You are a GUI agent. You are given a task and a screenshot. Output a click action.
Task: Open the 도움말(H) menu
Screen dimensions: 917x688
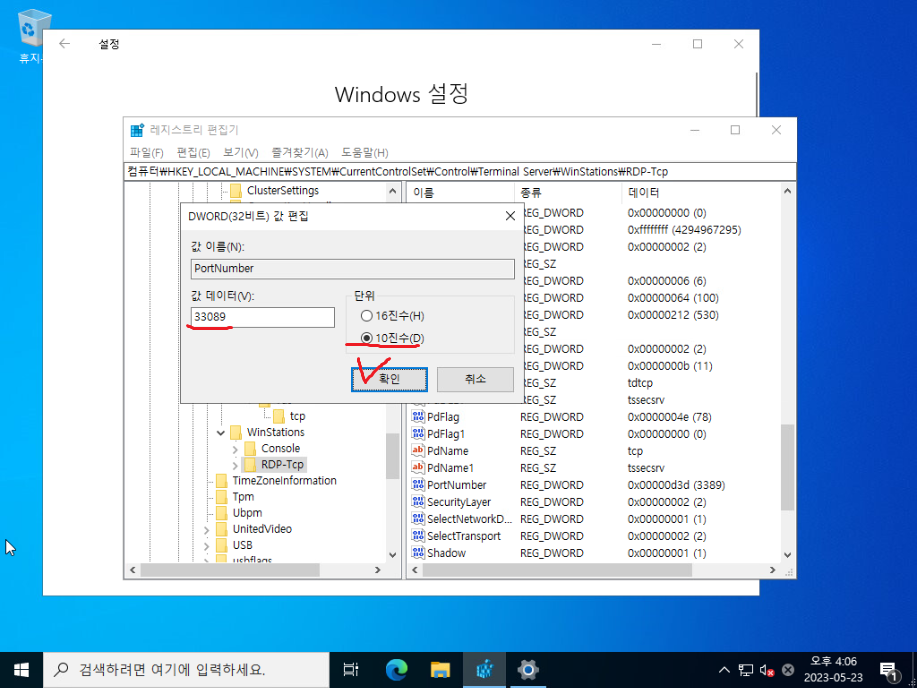364,153
